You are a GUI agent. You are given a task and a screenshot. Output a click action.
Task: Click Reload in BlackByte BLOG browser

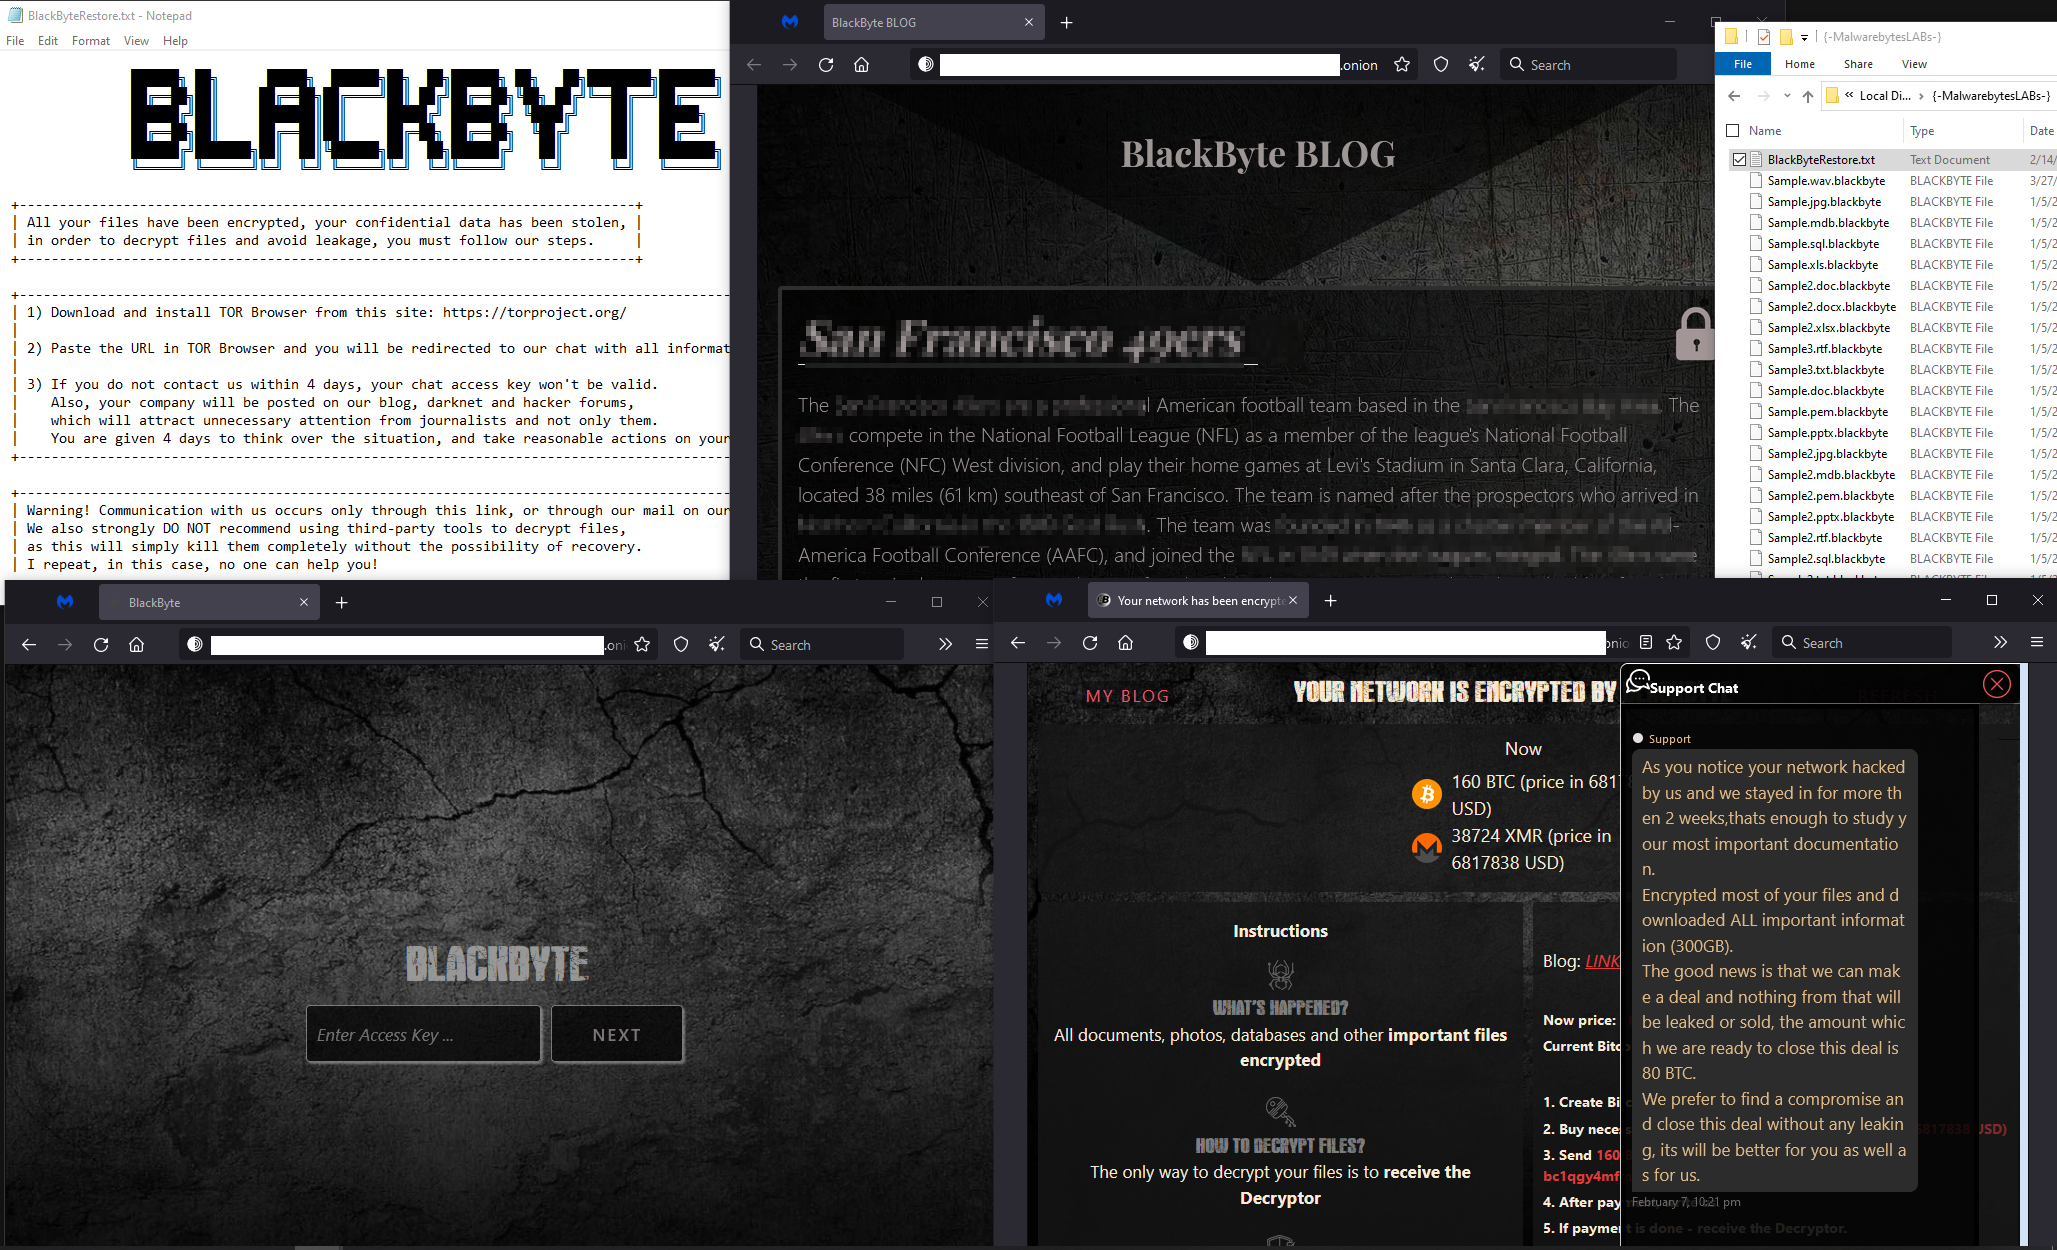point(826,65)
